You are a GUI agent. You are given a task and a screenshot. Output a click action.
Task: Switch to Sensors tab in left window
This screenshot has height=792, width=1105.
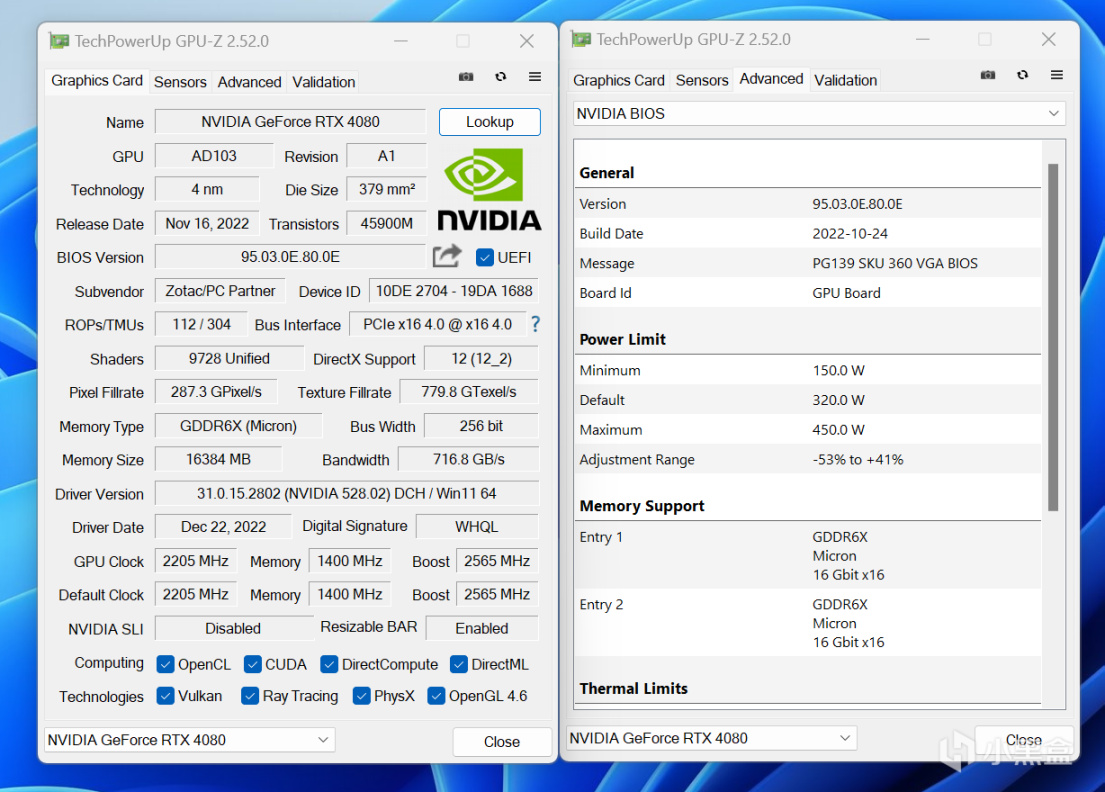tap(180, 82)
